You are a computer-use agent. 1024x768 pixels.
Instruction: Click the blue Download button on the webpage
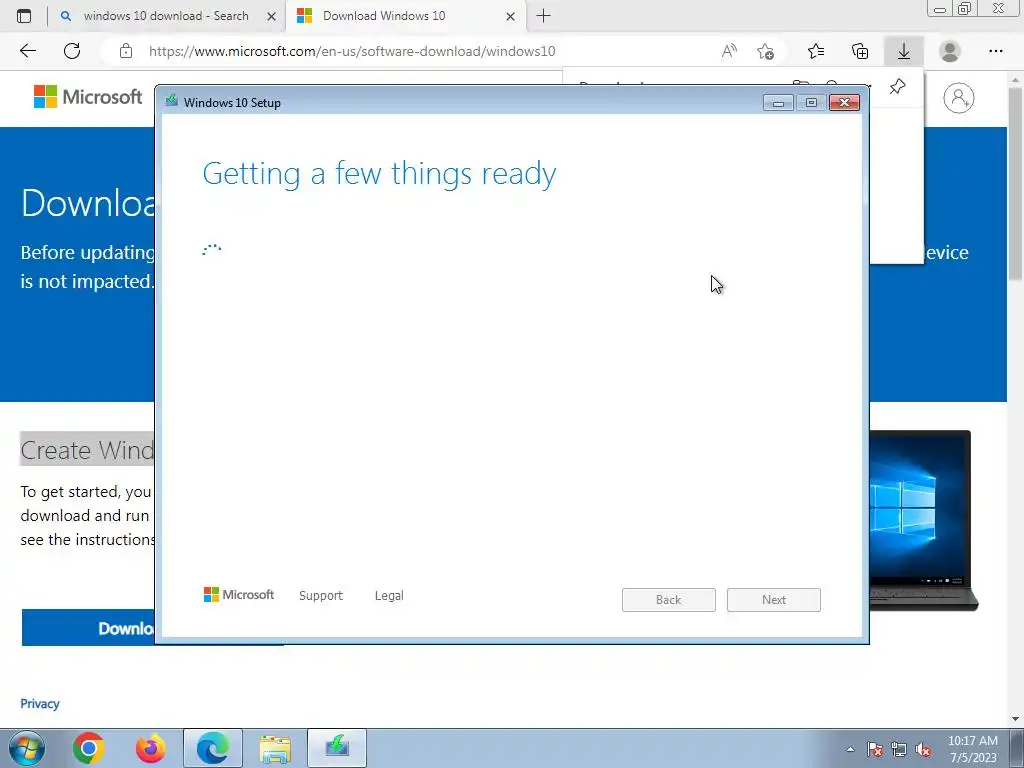[88, 628]
